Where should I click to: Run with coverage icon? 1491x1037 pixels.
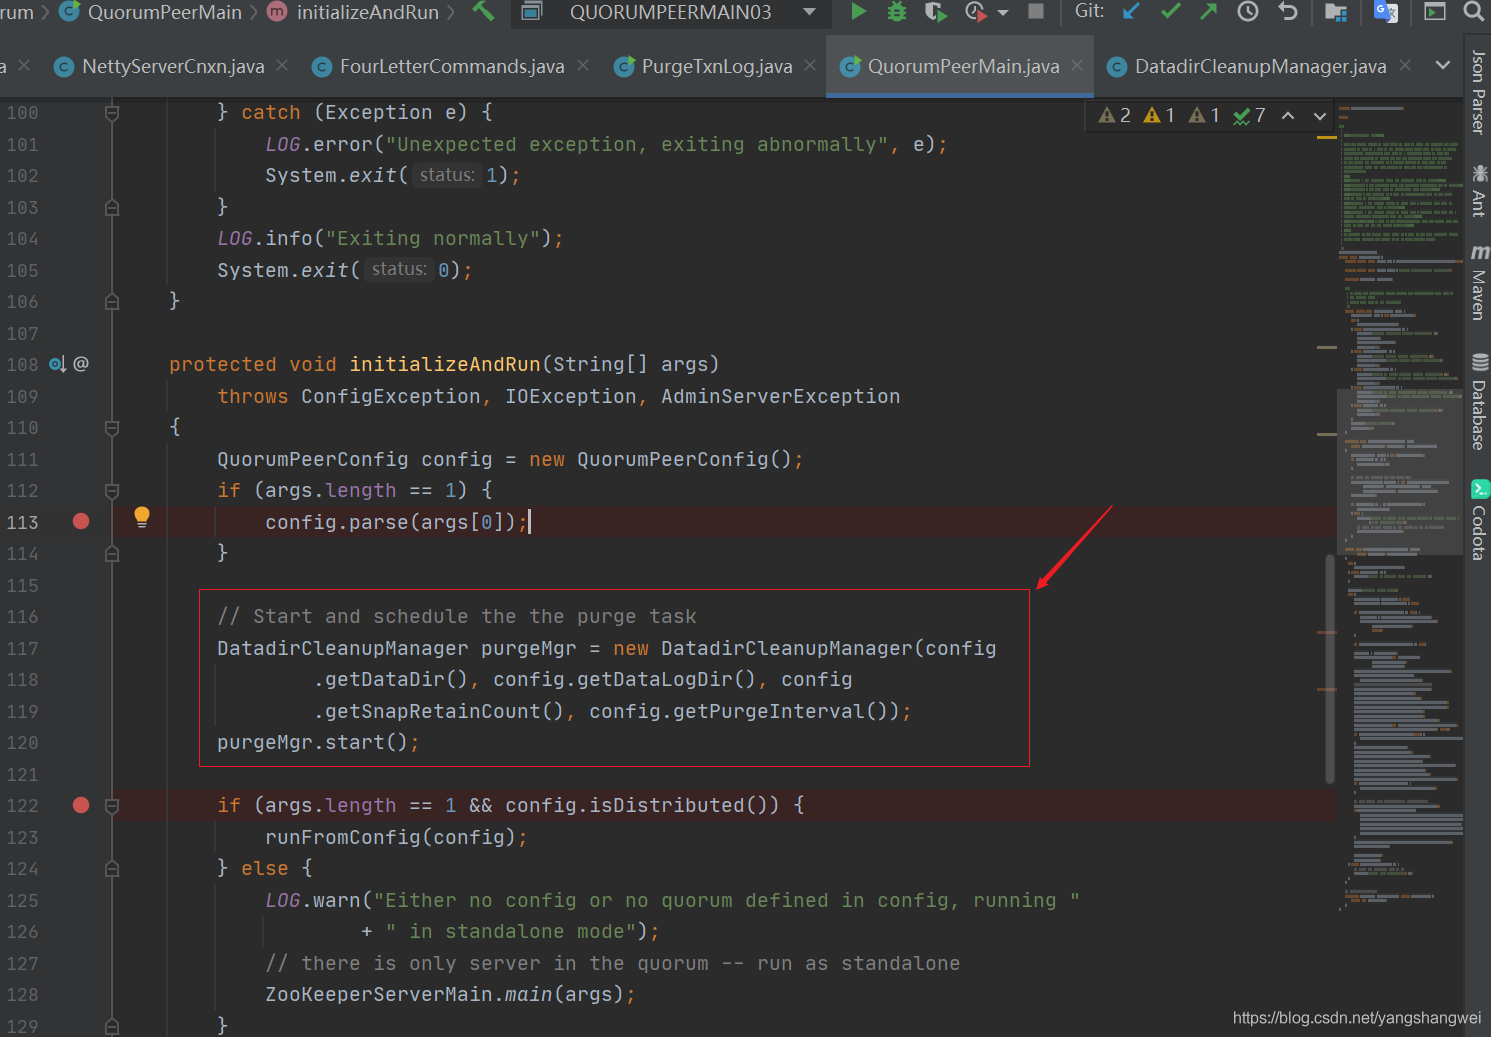click(935, 11)
